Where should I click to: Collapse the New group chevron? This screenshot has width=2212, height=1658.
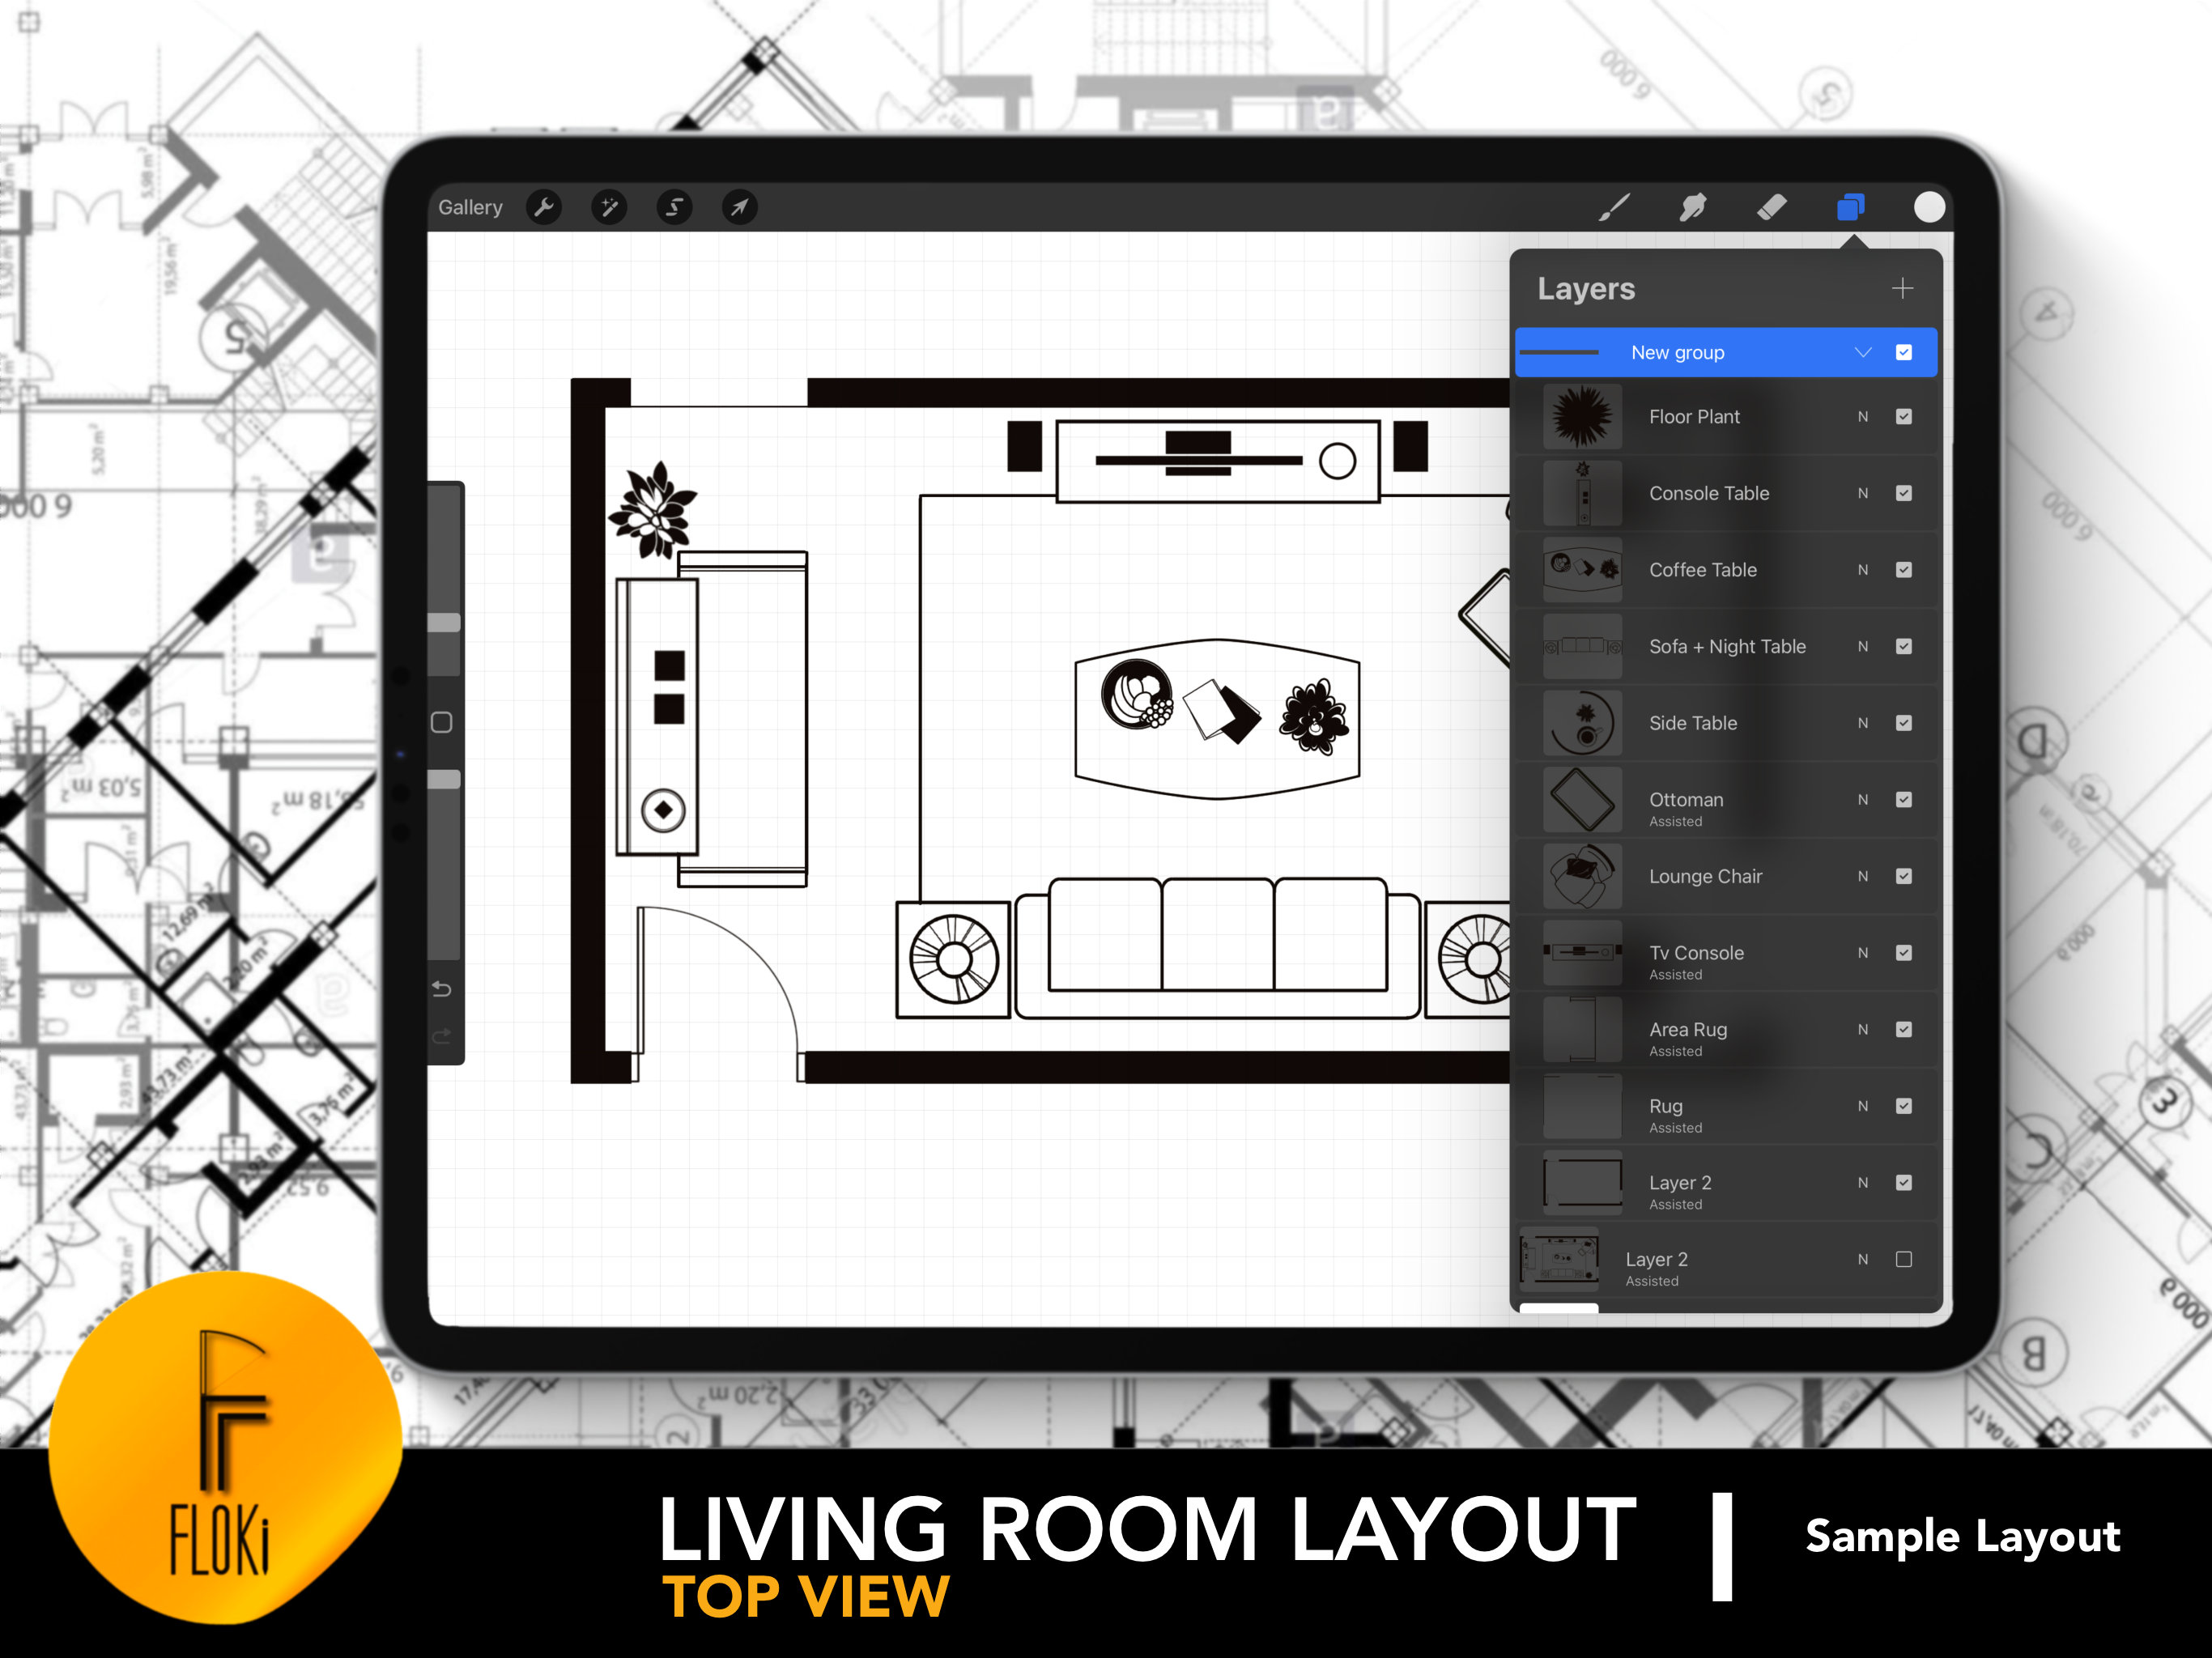1862,352
